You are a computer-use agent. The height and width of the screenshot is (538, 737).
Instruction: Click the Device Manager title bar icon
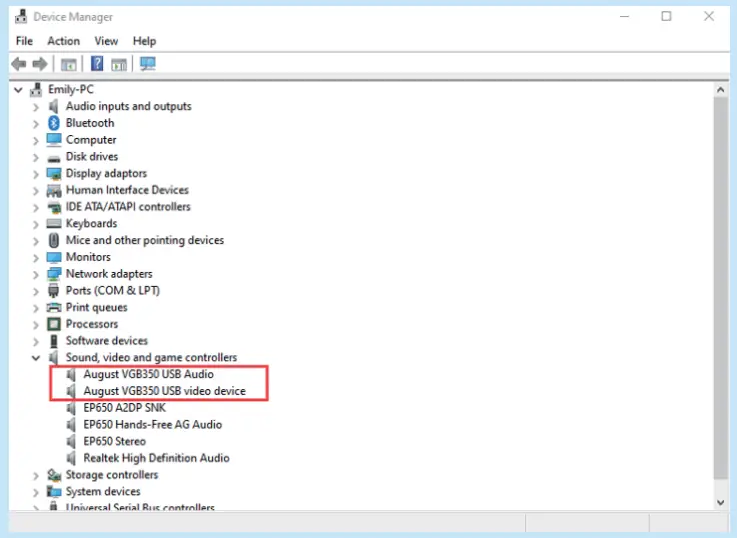coord(21,16)
